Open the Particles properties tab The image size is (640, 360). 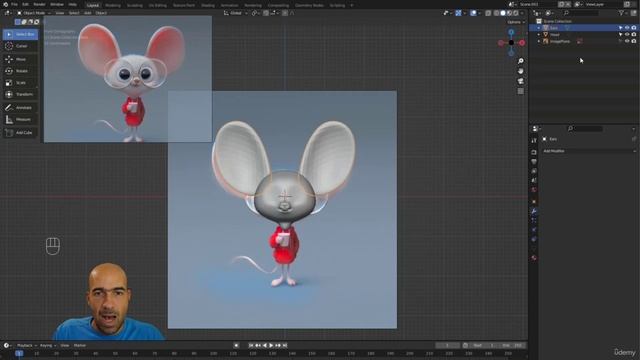[534, 220]
